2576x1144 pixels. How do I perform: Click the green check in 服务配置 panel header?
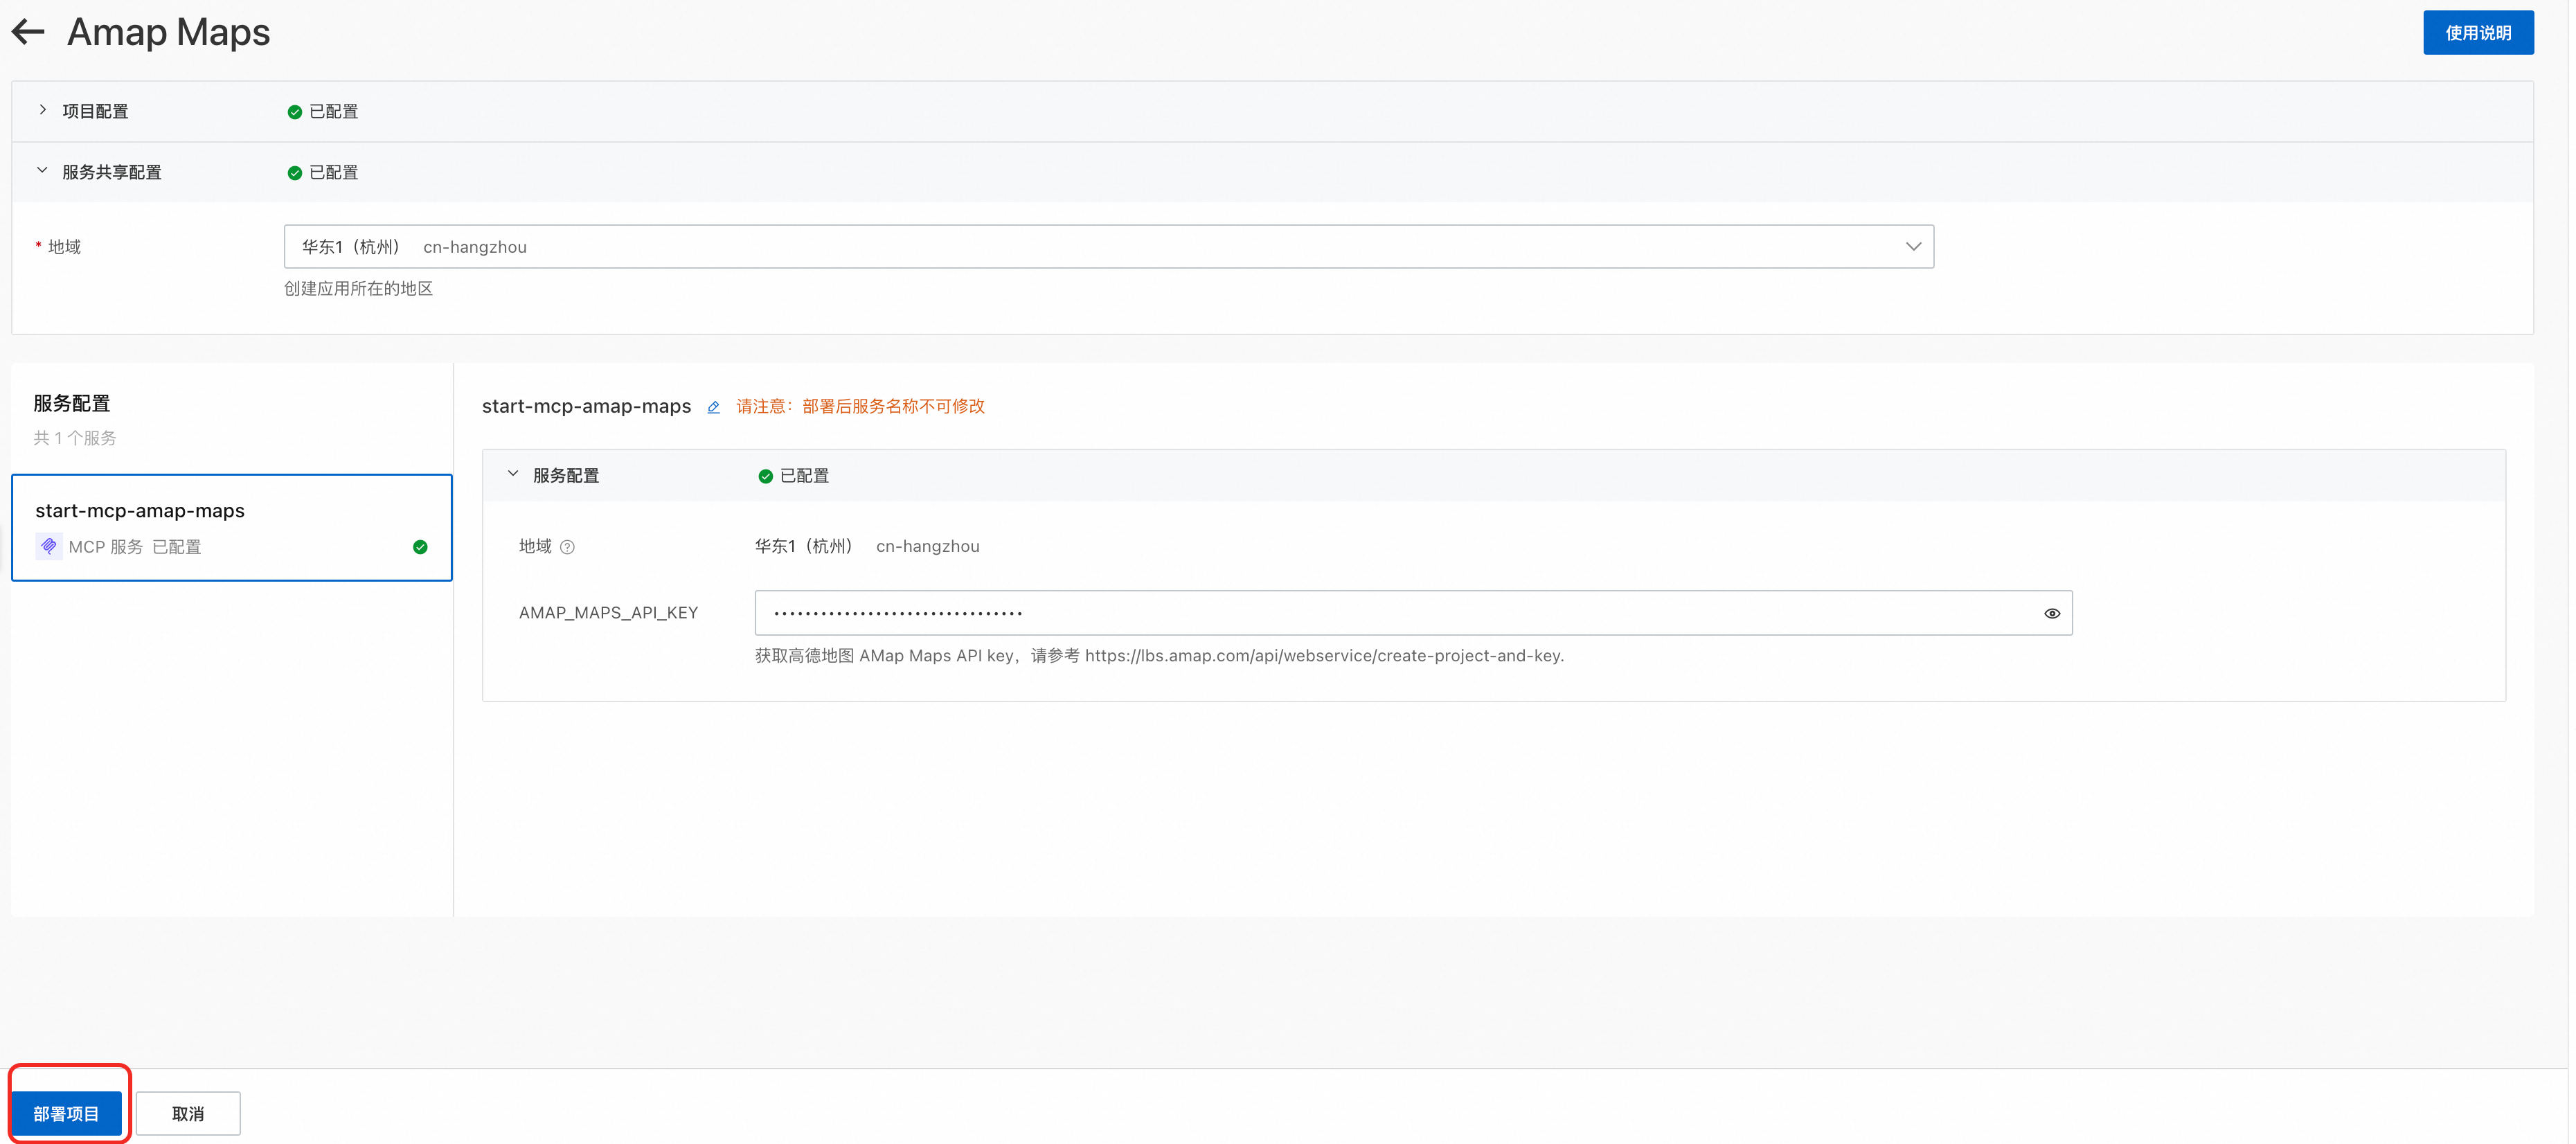click(765, 476)
